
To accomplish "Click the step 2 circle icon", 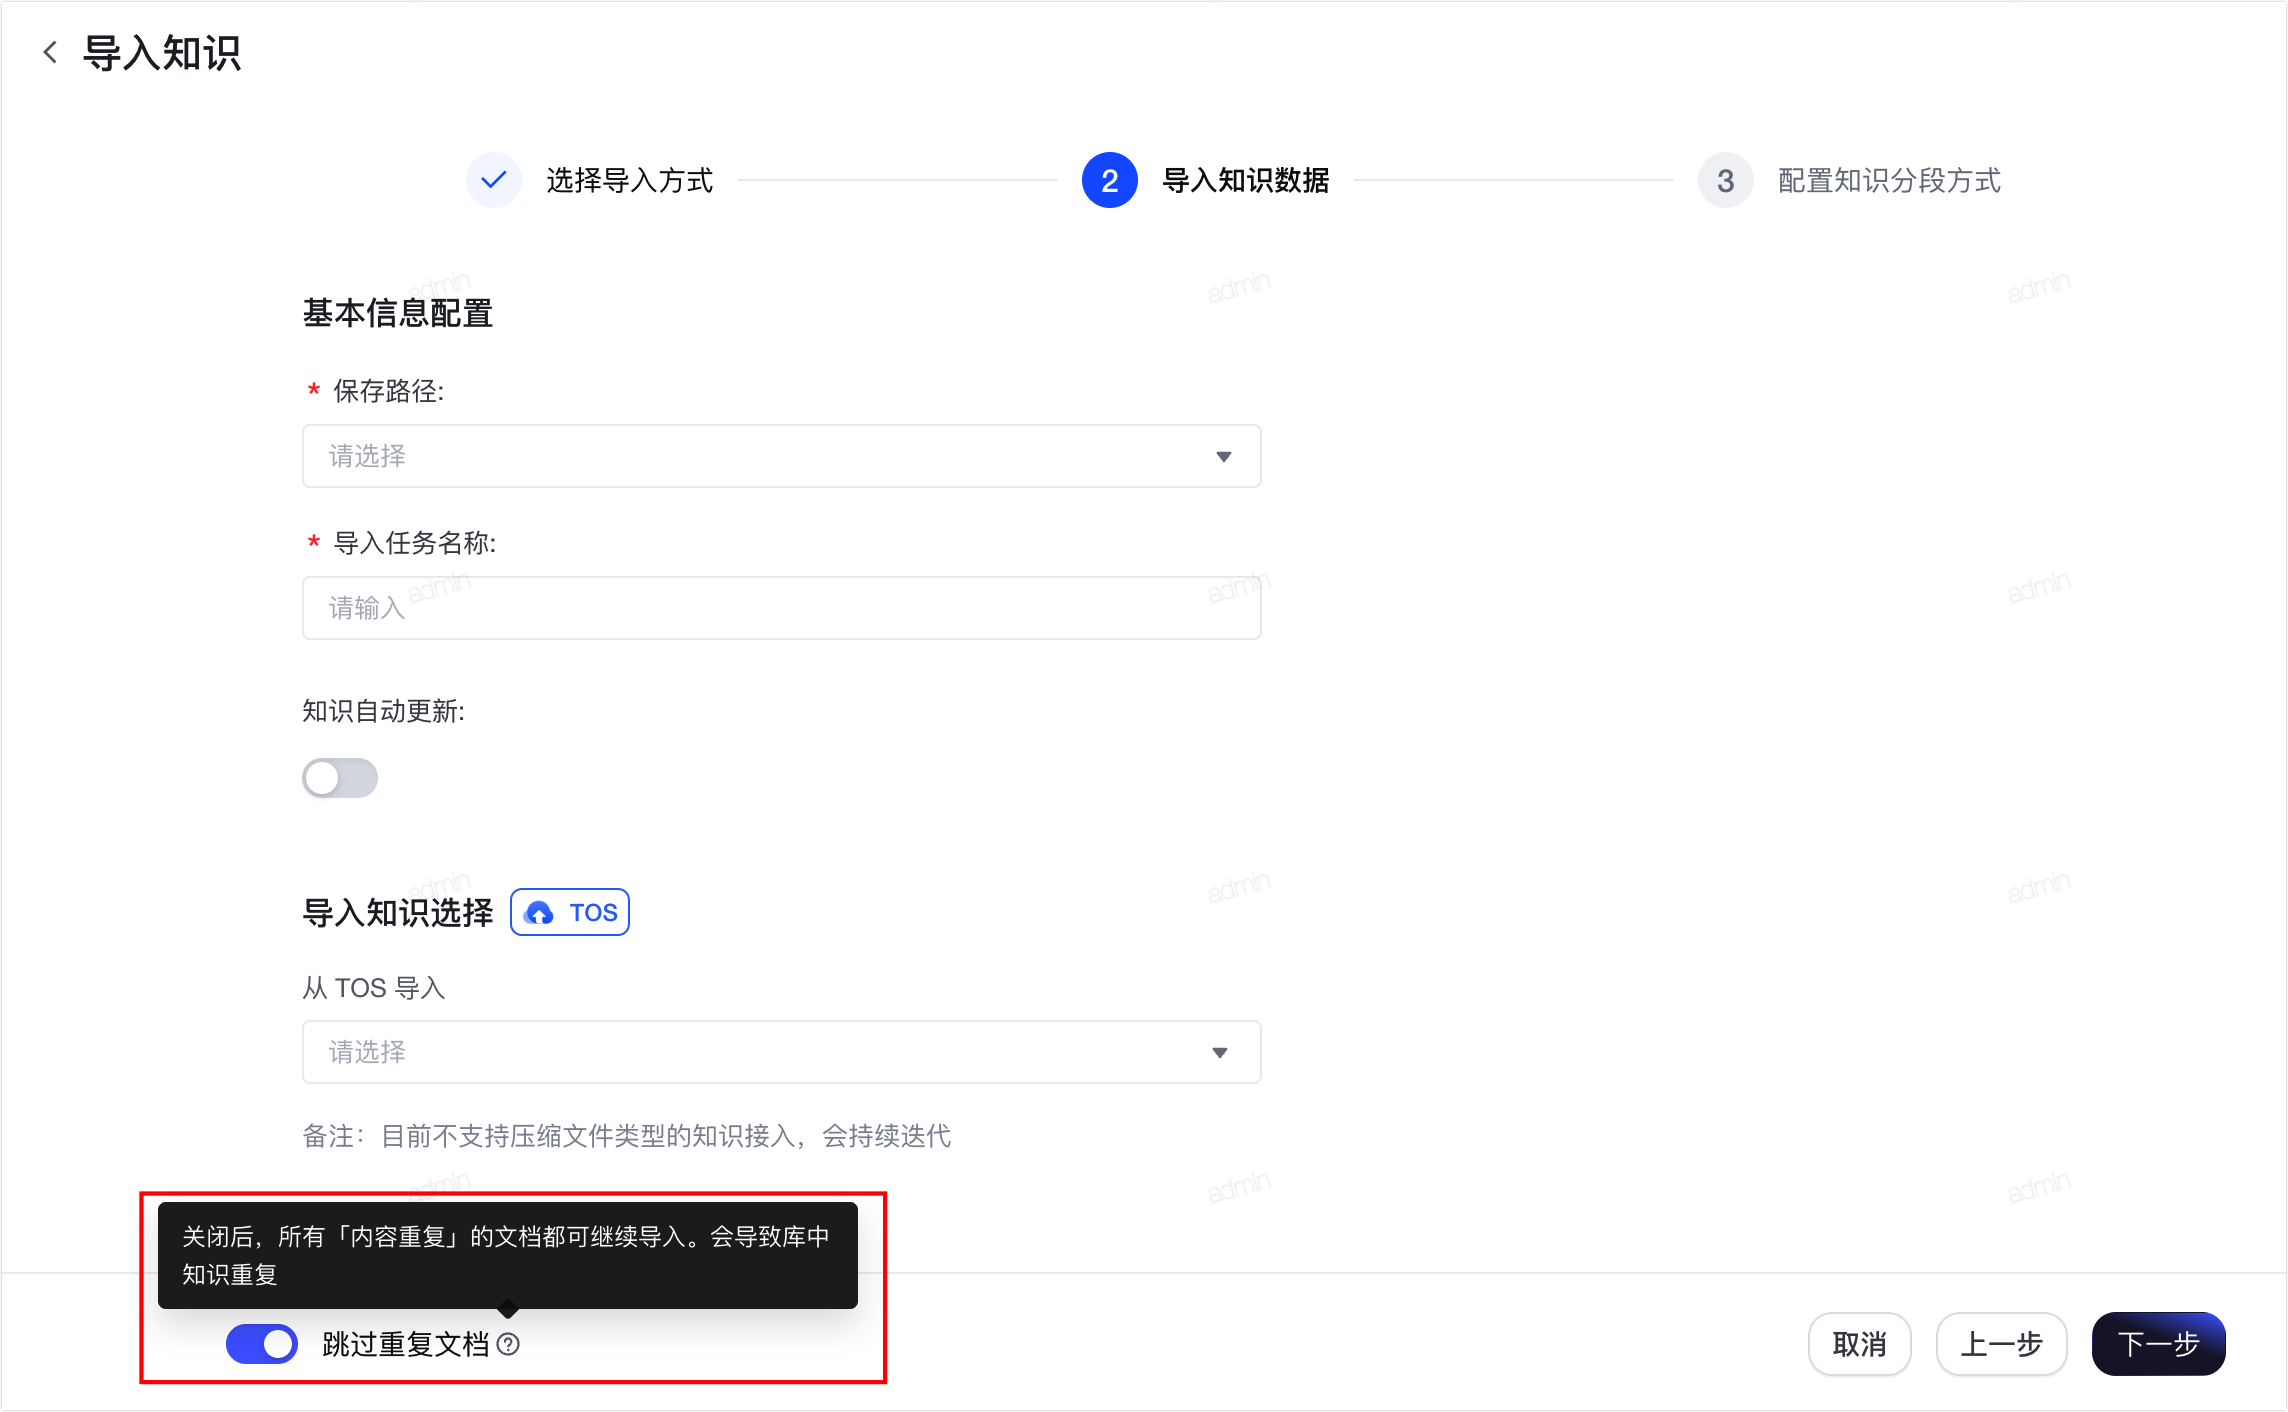I will click(1110, 180).
